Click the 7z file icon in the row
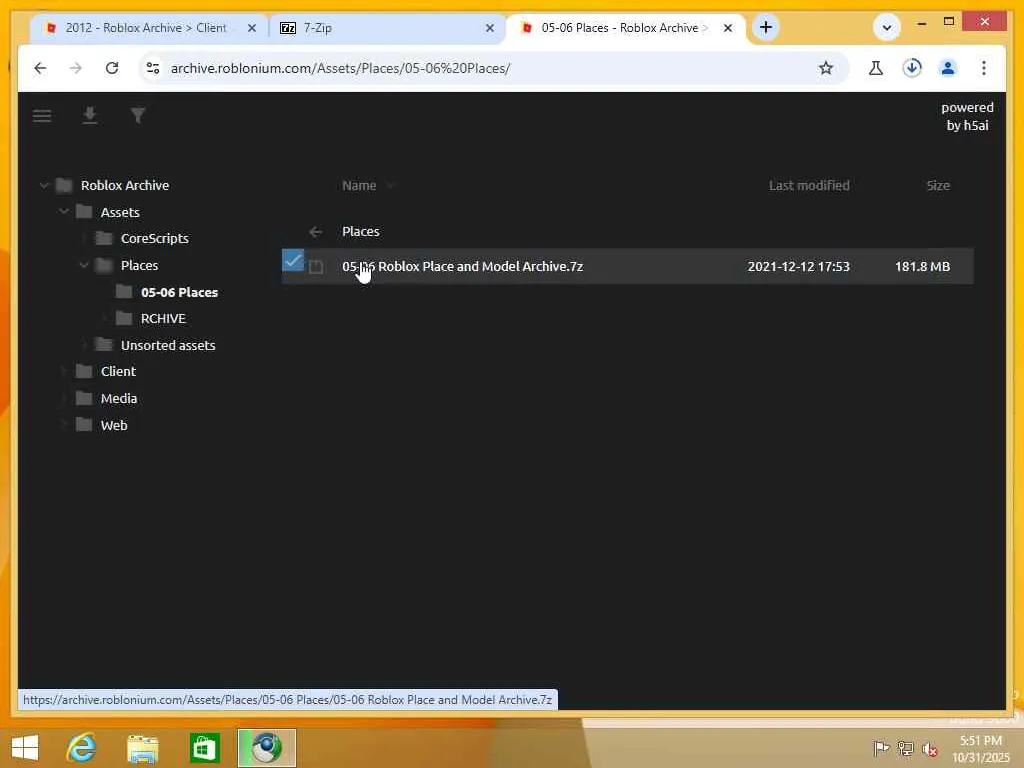 click(x=315, y=266)
